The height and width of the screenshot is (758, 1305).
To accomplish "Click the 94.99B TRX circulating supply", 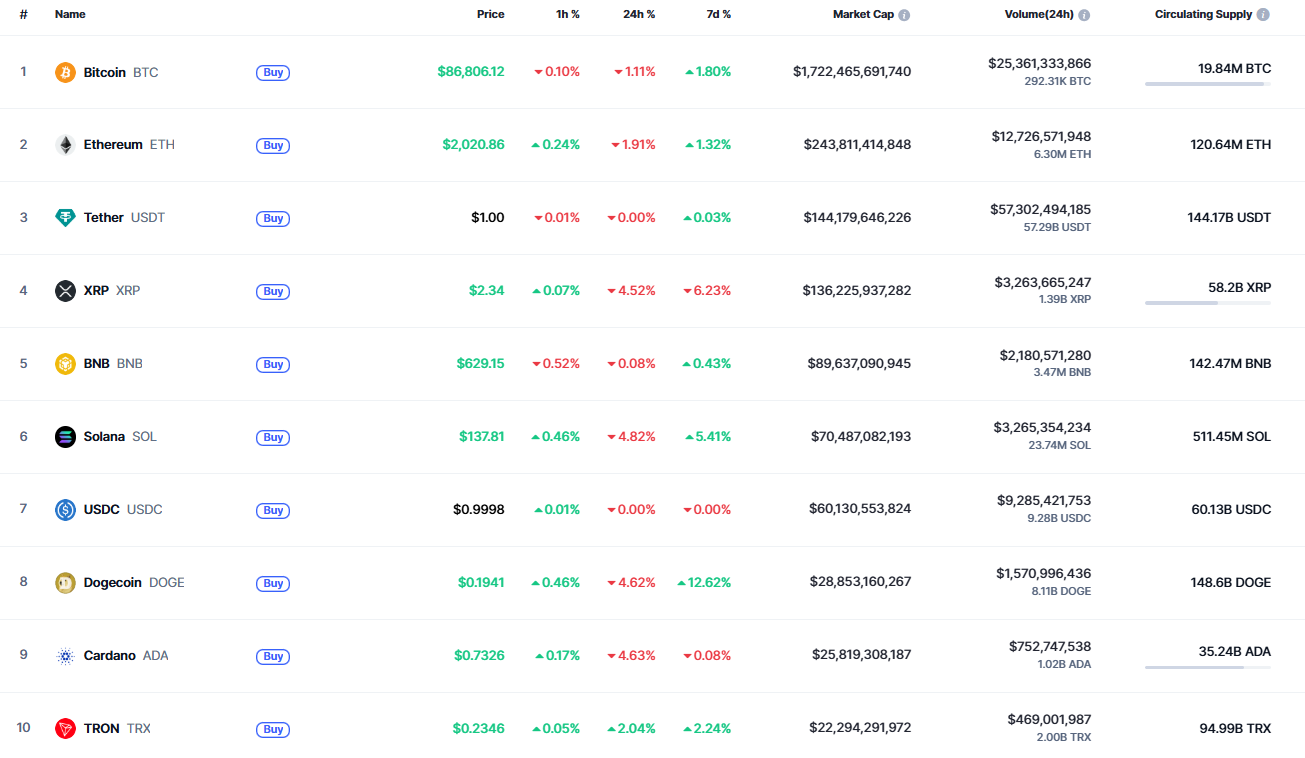I will (x=1236, y=729).
